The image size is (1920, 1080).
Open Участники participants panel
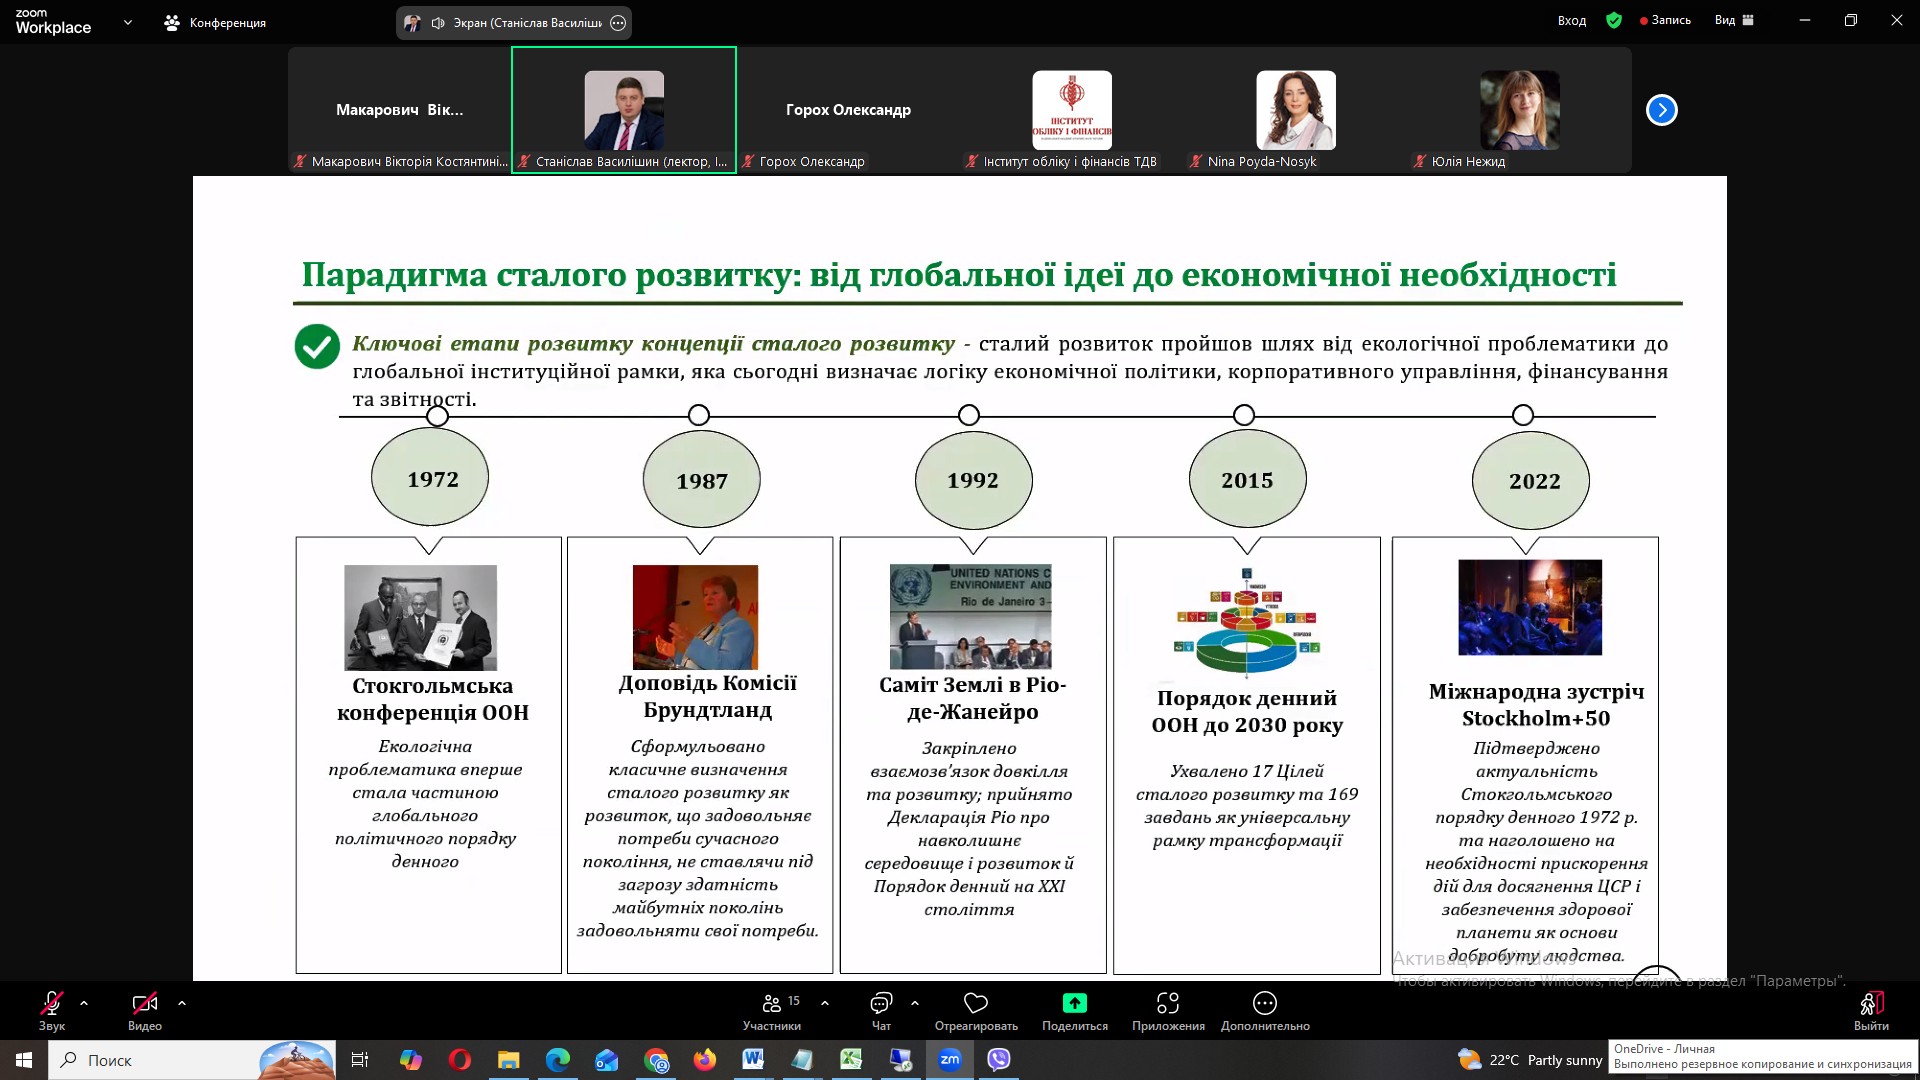[772, 1010]
